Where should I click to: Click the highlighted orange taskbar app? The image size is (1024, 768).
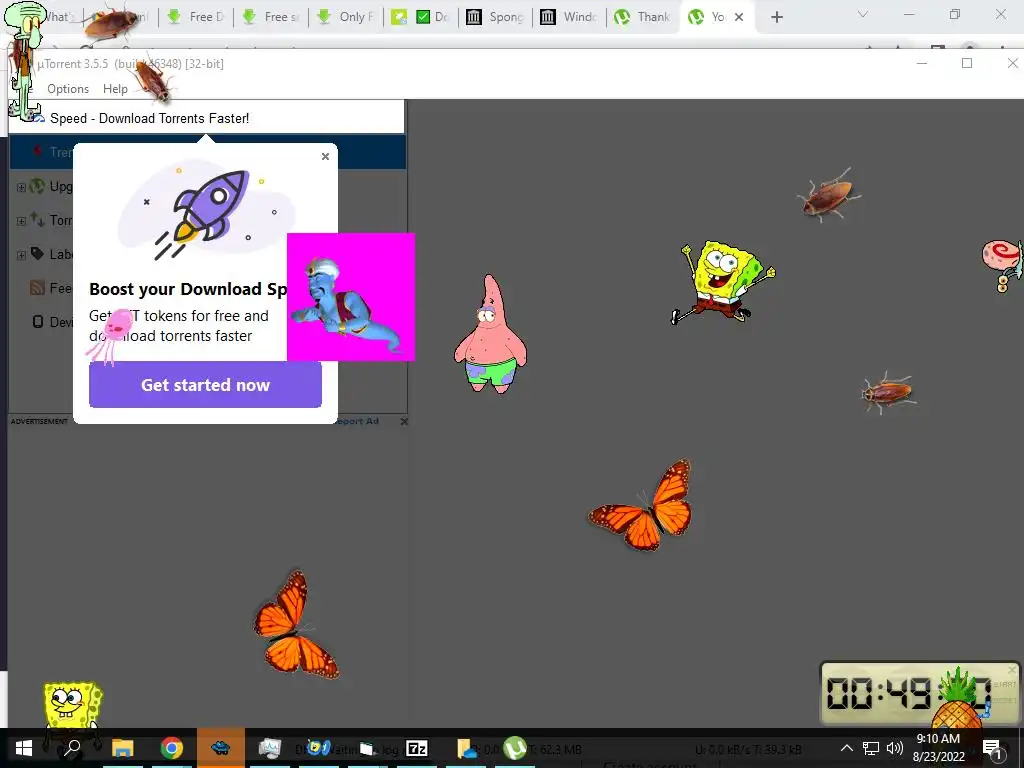tap(221, 748)
